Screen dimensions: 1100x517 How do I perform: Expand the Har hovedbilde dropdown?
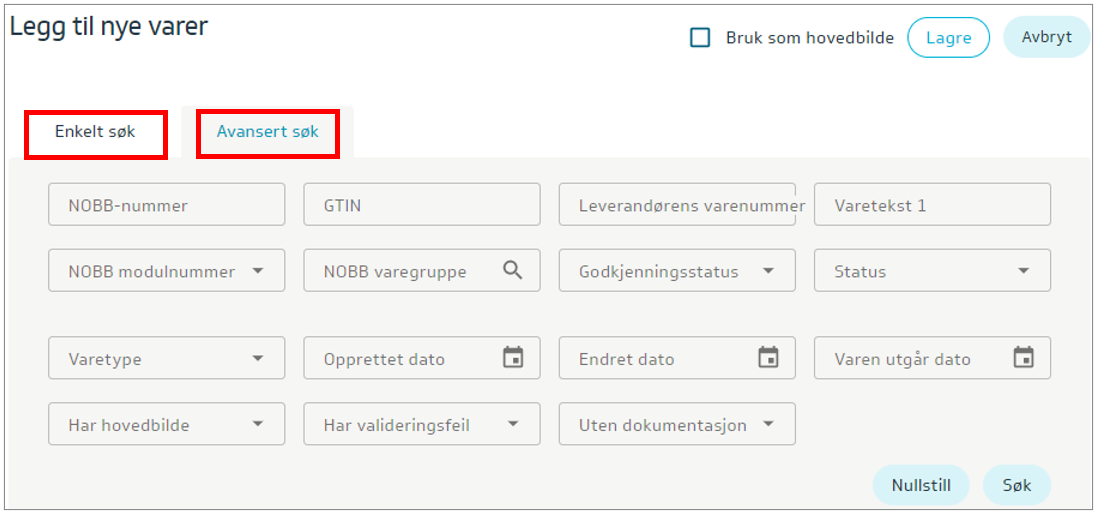258,425
